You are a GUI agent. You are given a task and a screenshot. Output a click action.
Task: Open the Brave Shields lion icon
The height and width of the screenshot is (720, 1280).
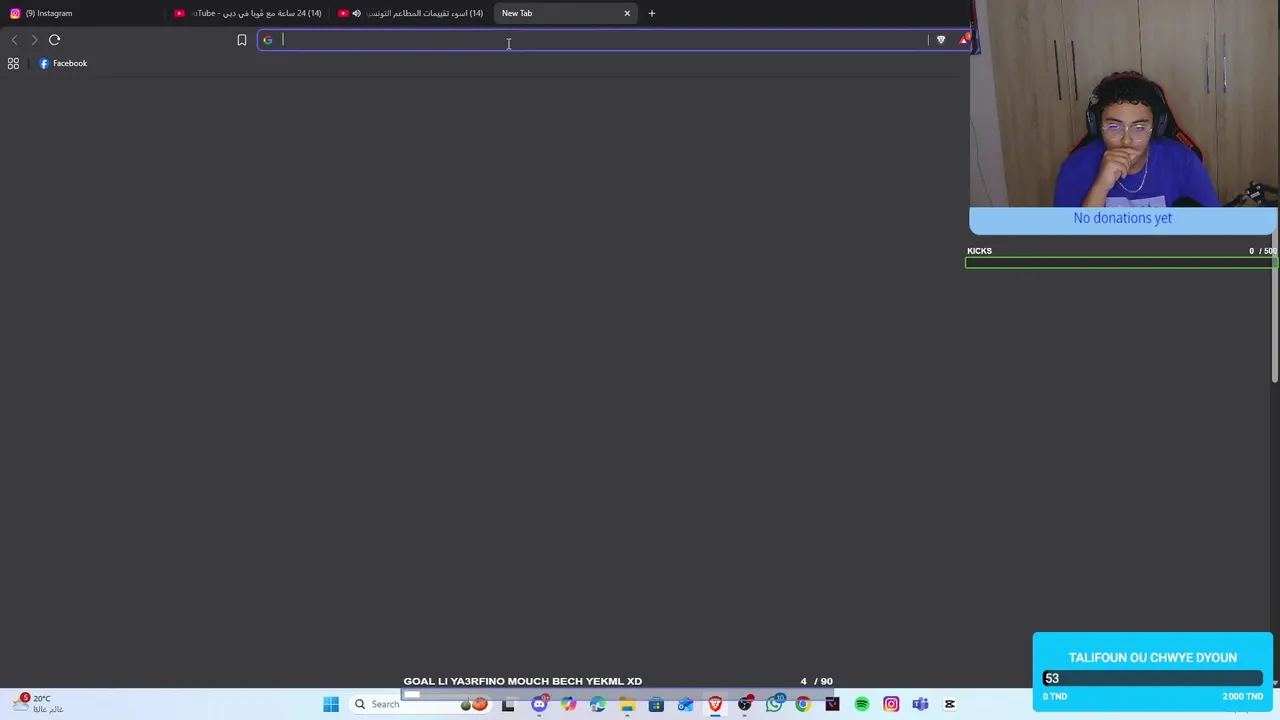tap(940, 40)
